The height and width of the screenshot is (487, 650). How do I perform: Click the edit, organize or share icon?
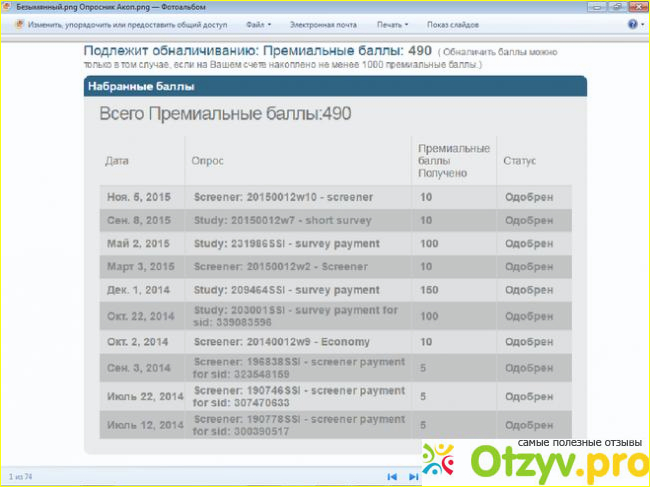click(x=20, y=24)
